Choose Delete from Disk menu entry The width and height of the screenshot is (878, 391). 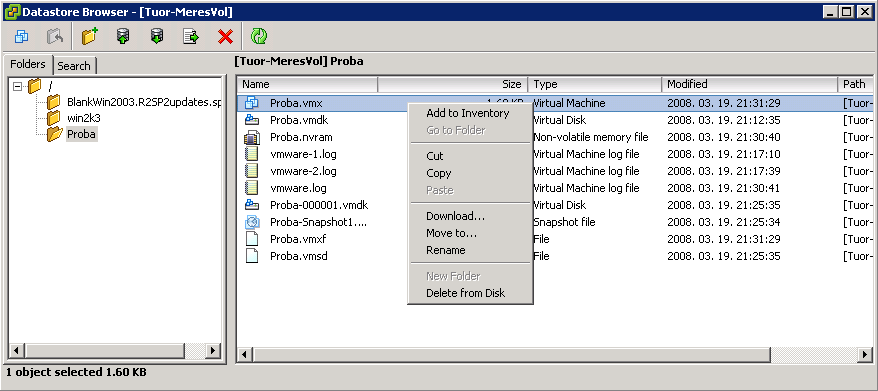[x=465, y=293]
